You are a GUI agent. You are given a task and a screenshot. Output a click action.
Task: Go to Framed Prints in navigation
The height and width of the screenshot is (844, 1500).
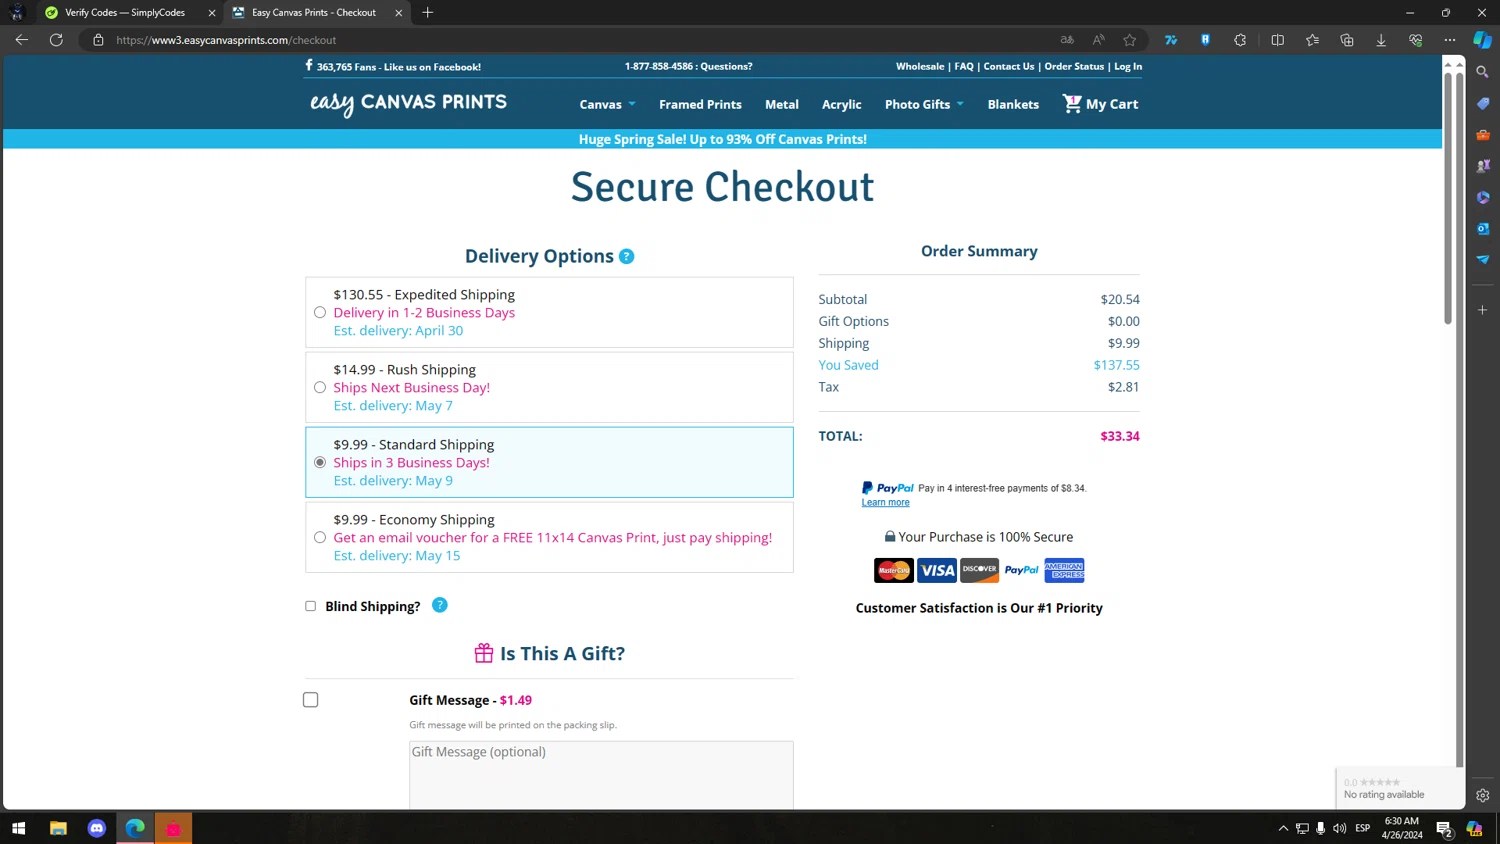tap(700, 104)
